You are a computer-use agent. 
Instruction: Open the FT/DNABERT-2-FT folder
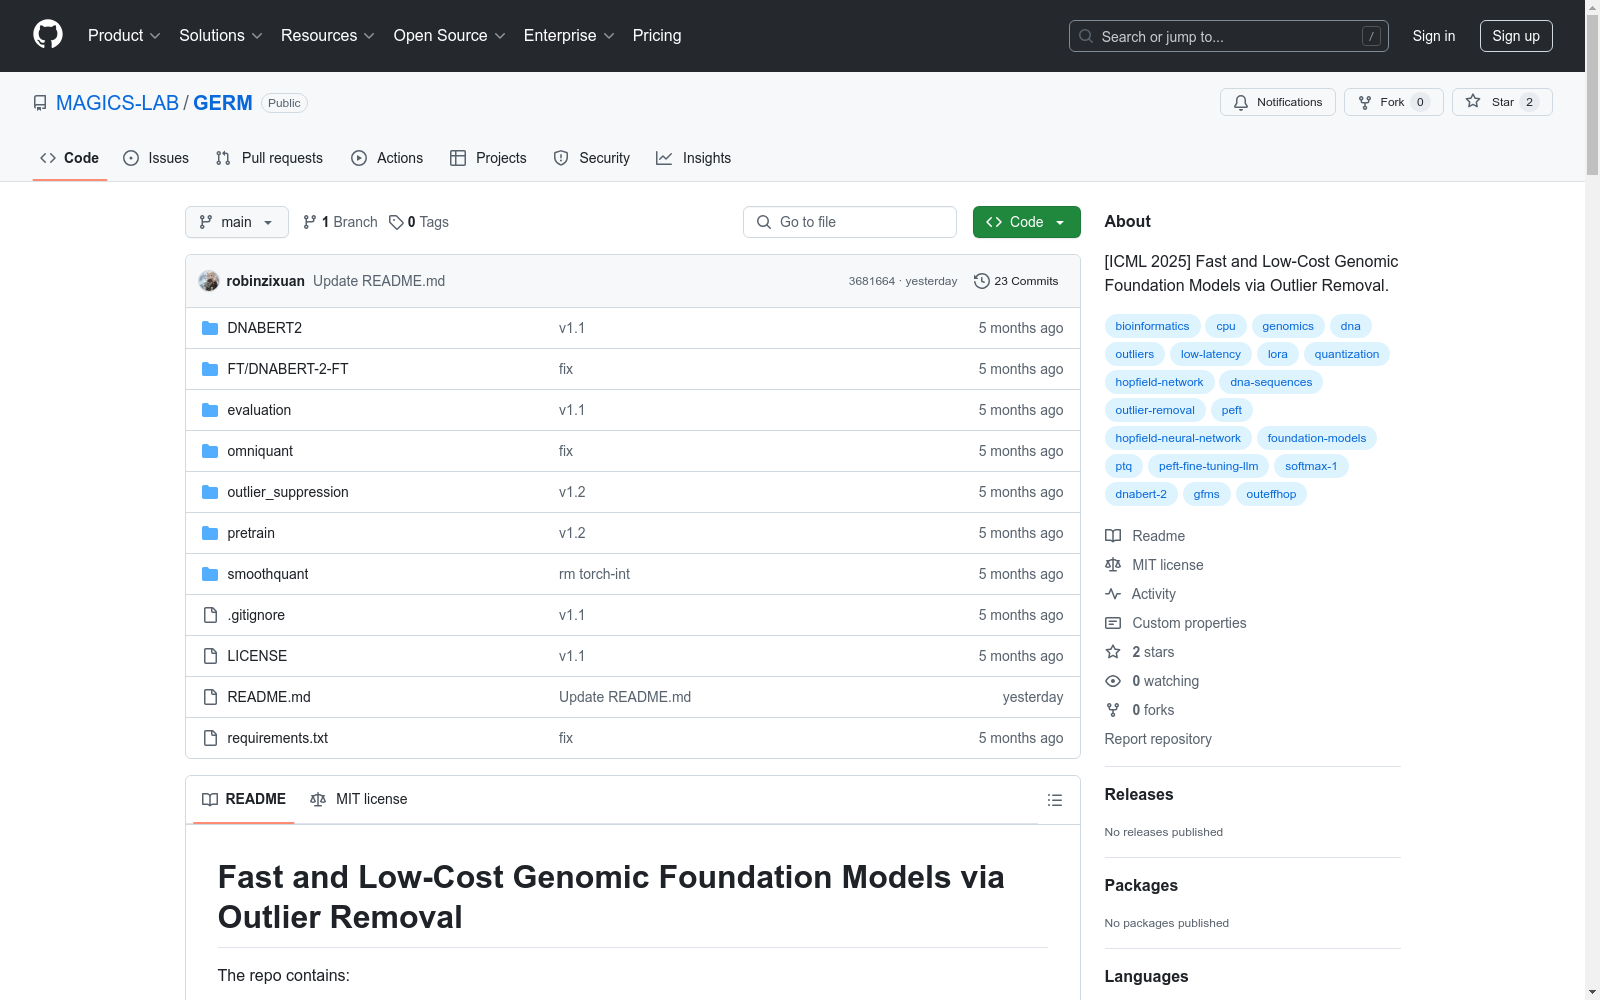tap(288, 369)
